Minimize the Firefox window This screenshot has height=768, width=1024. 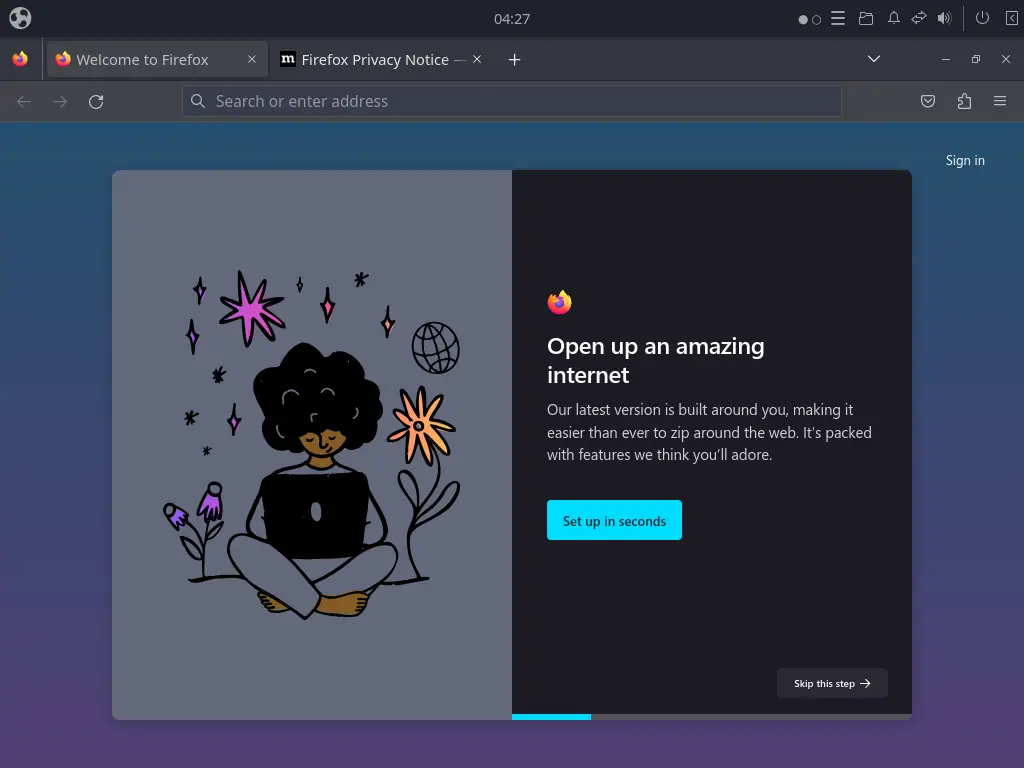pos(946,59)
